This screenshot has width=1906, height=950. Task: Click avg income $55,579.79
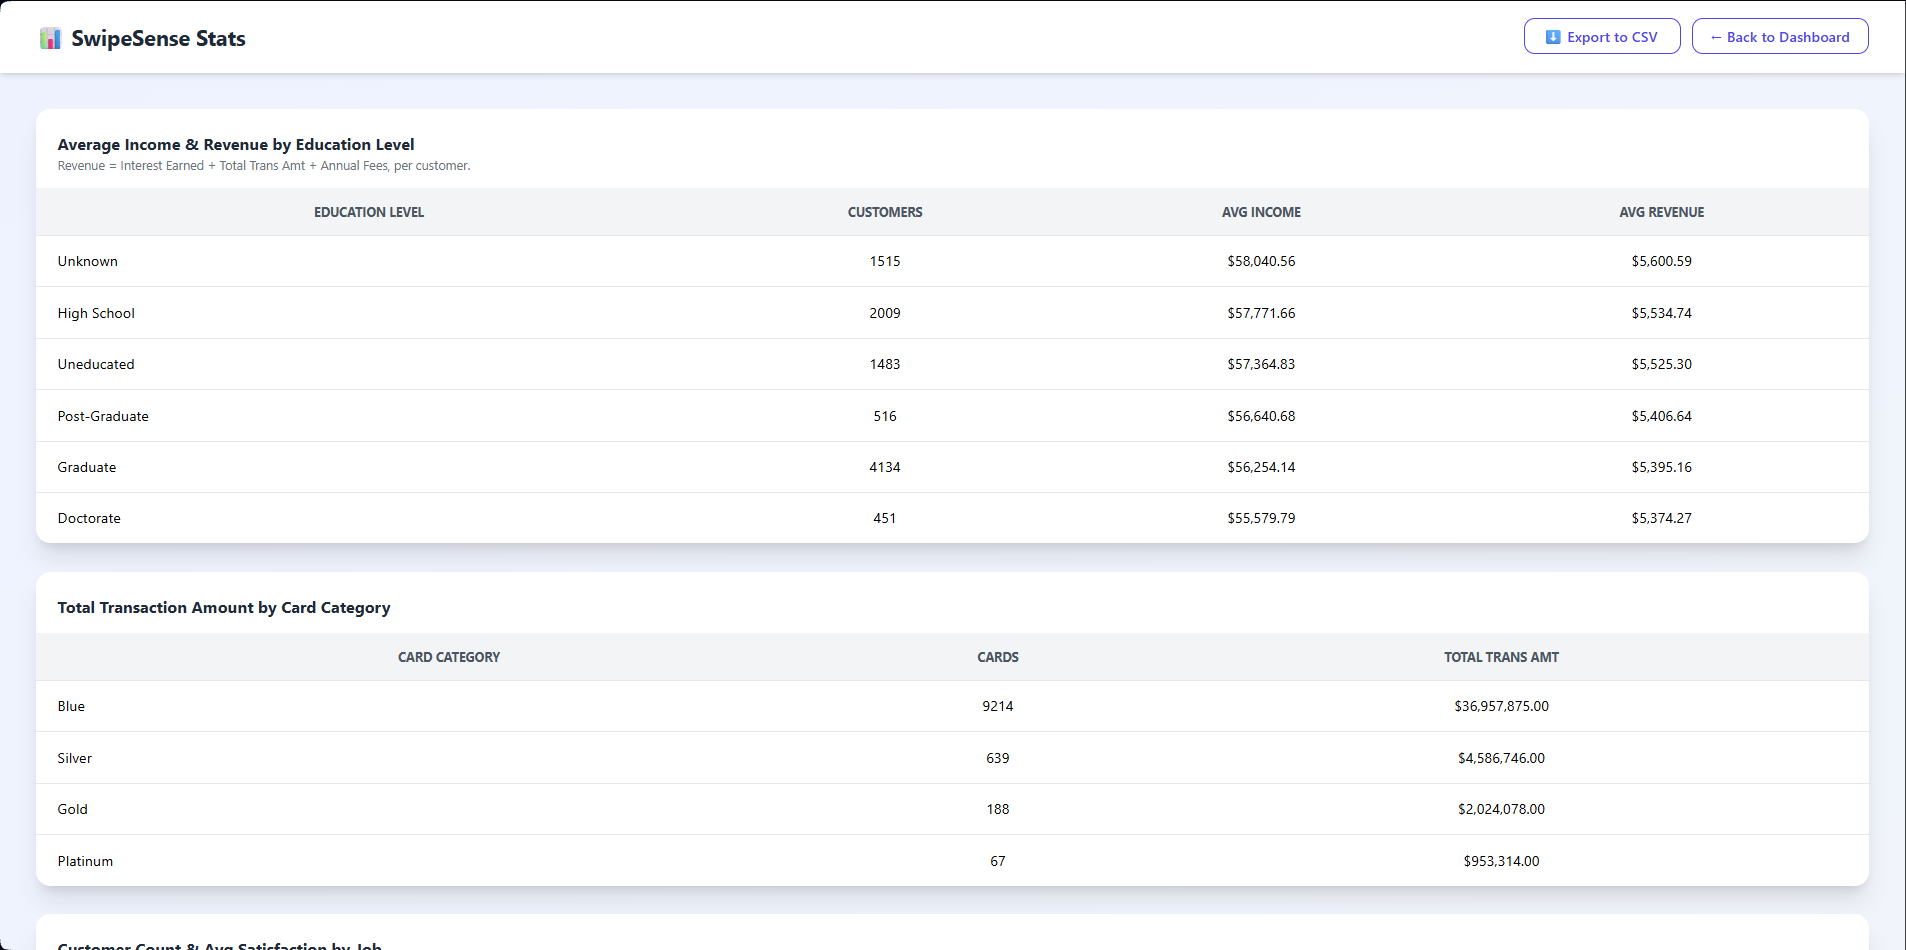(1261, 518)
